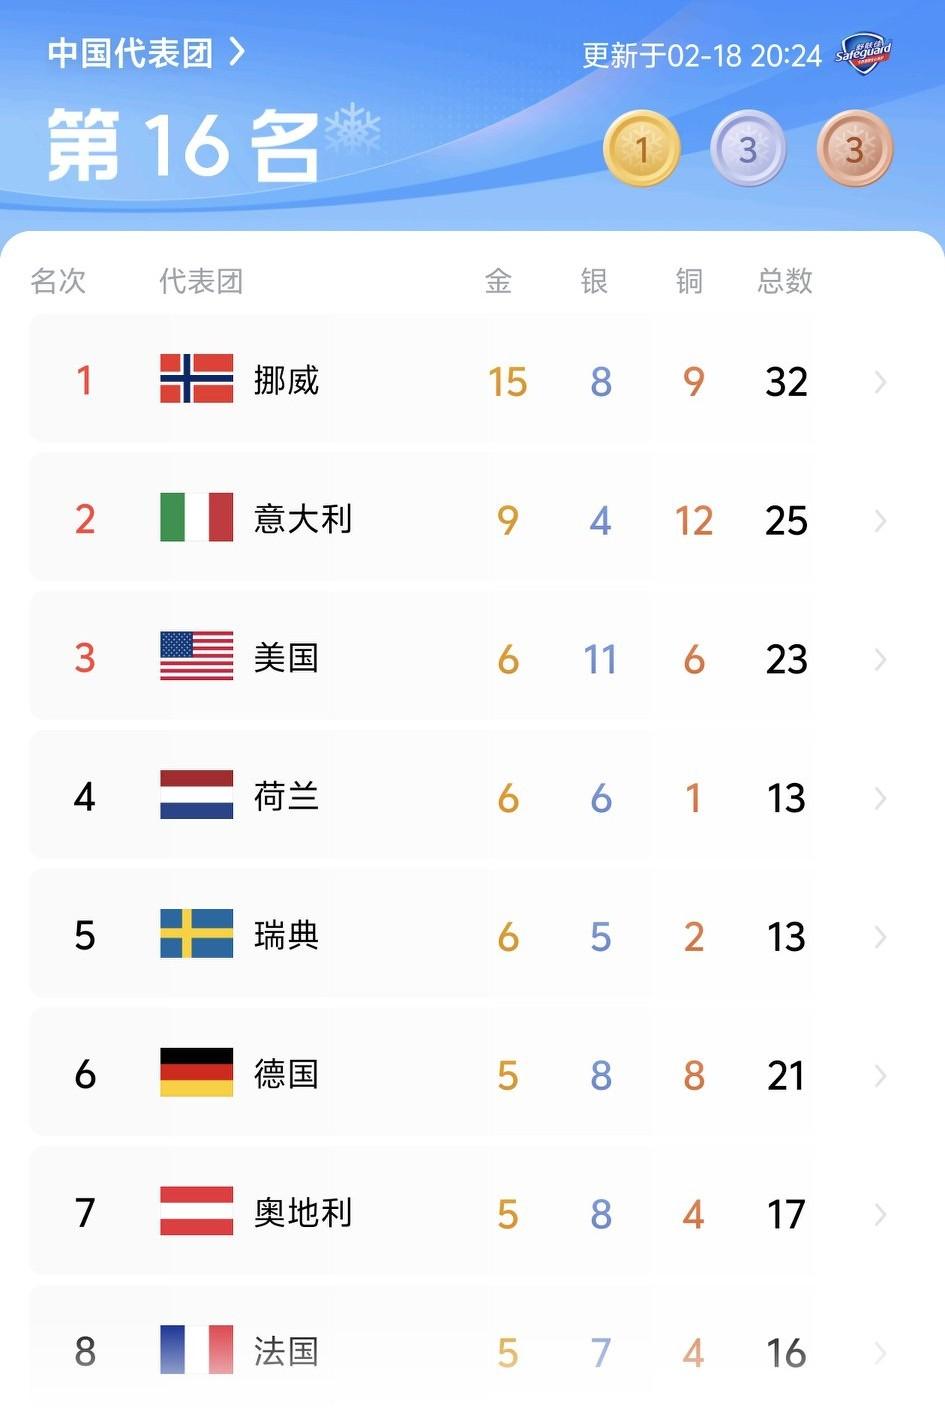Expand the 美国 row details chevron
Image resolution: width=945 pixels, height=1417 pixels.
[x=879, y=658]
